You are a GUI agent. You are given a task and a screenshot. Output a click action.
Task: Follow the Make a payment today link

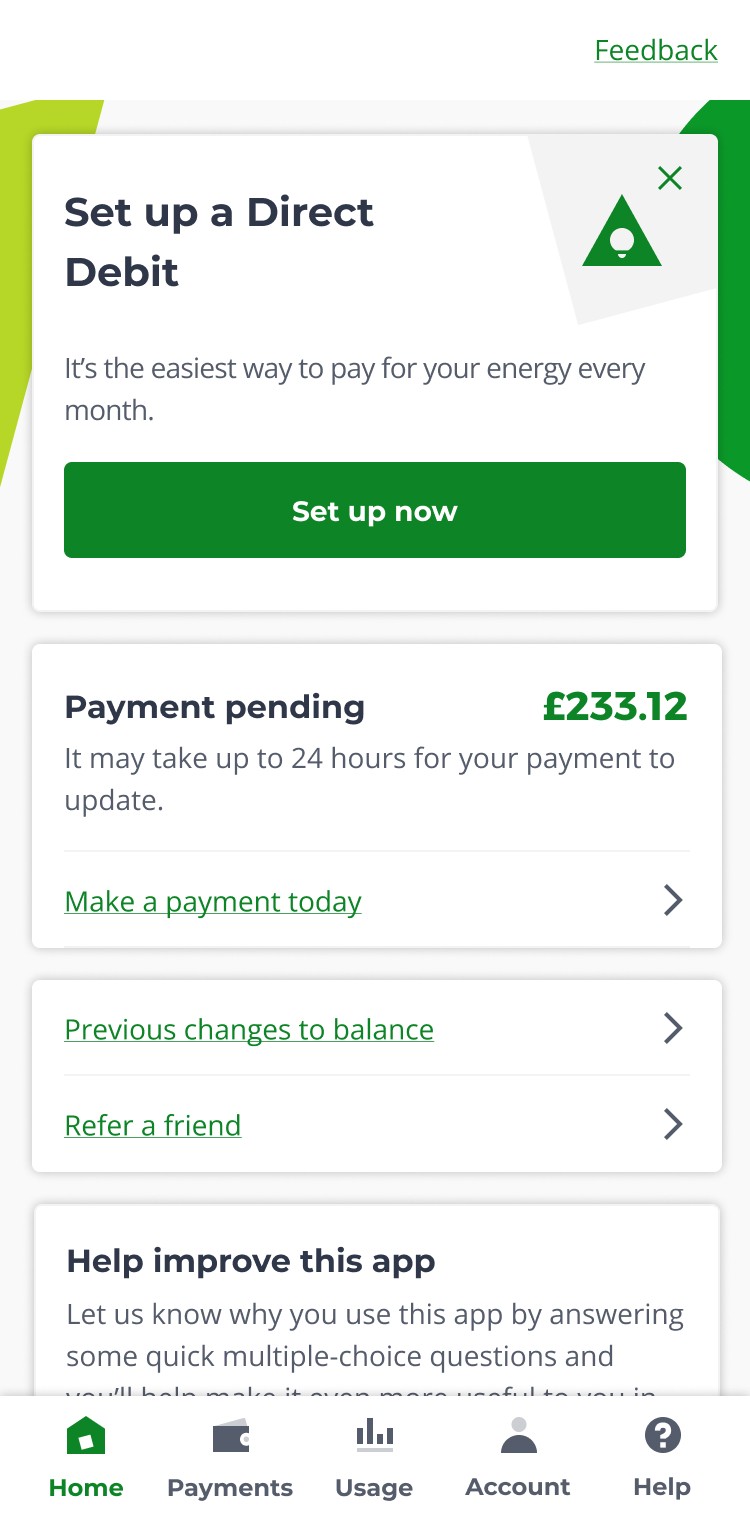pos(213,902)
